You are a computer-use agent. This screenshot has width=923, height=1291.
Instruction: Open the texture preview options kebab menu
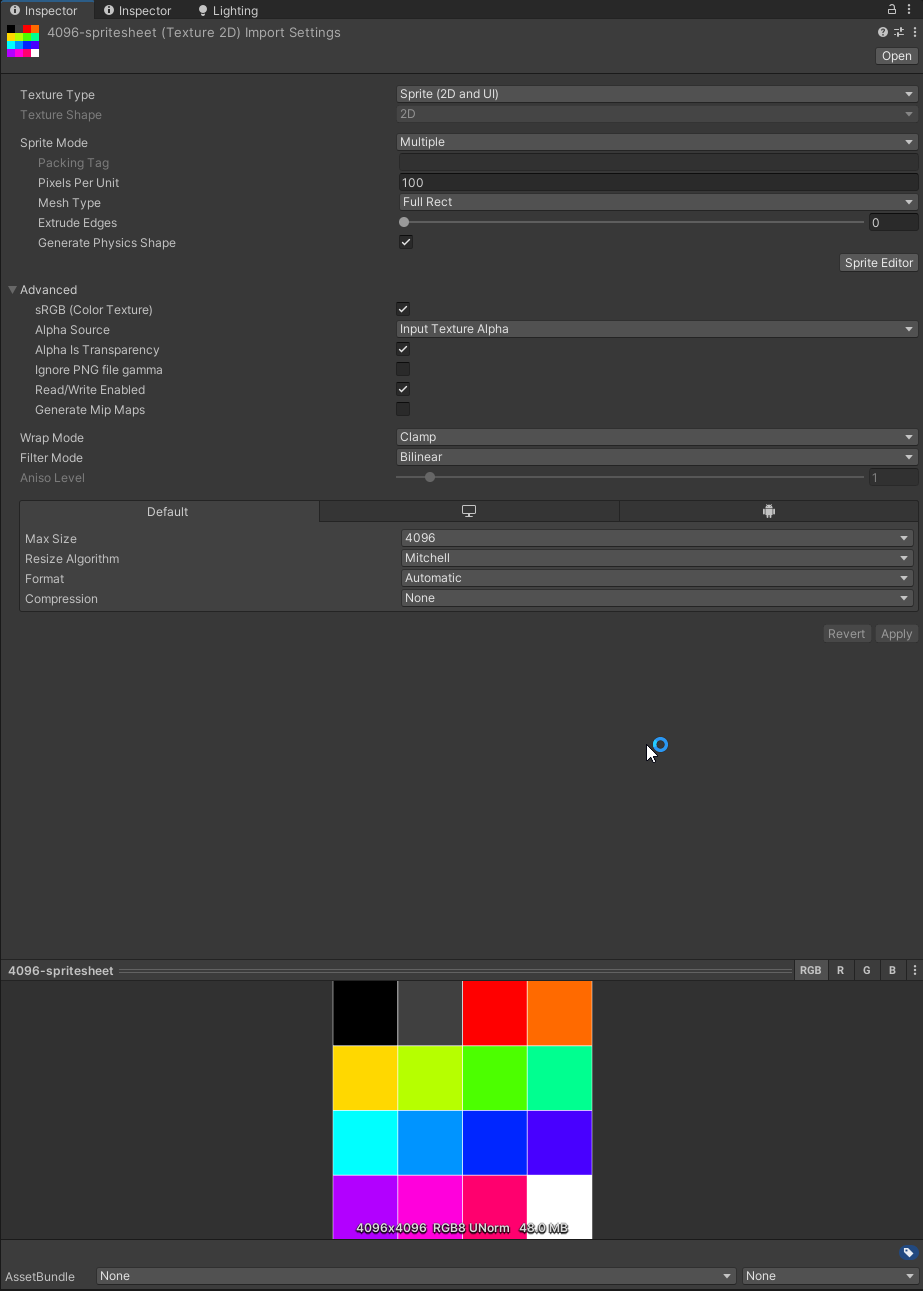pyautogui.click(x=914, y=969)
